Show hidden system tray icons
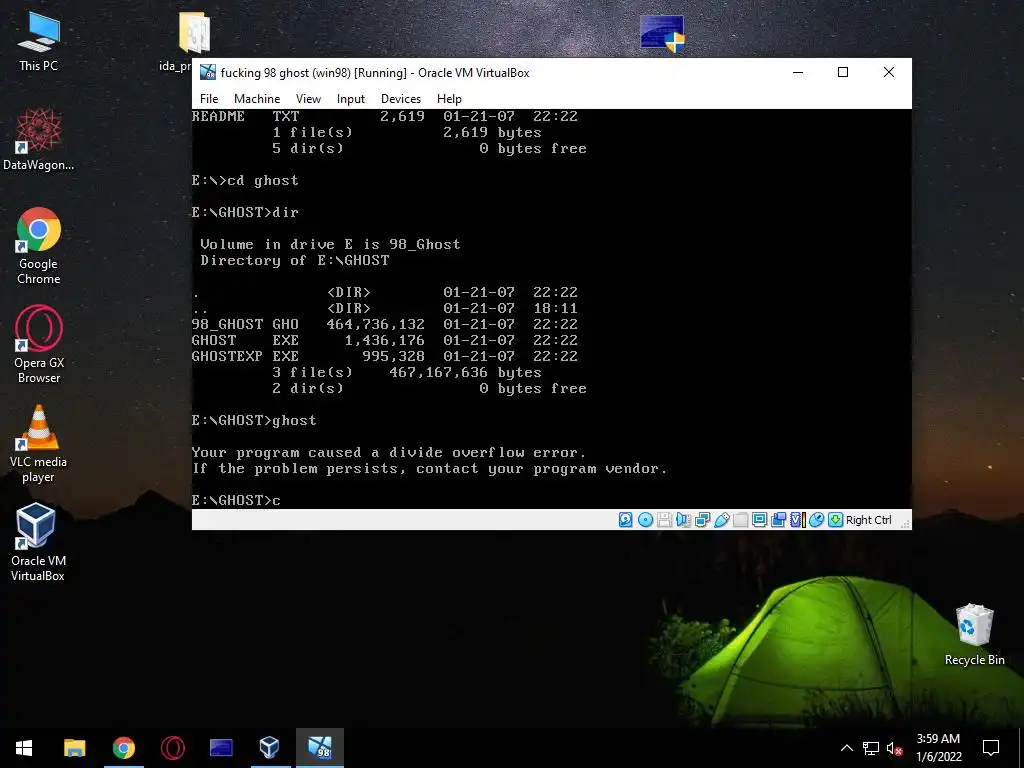1024x768 pixels. click(x=846, y=748)
